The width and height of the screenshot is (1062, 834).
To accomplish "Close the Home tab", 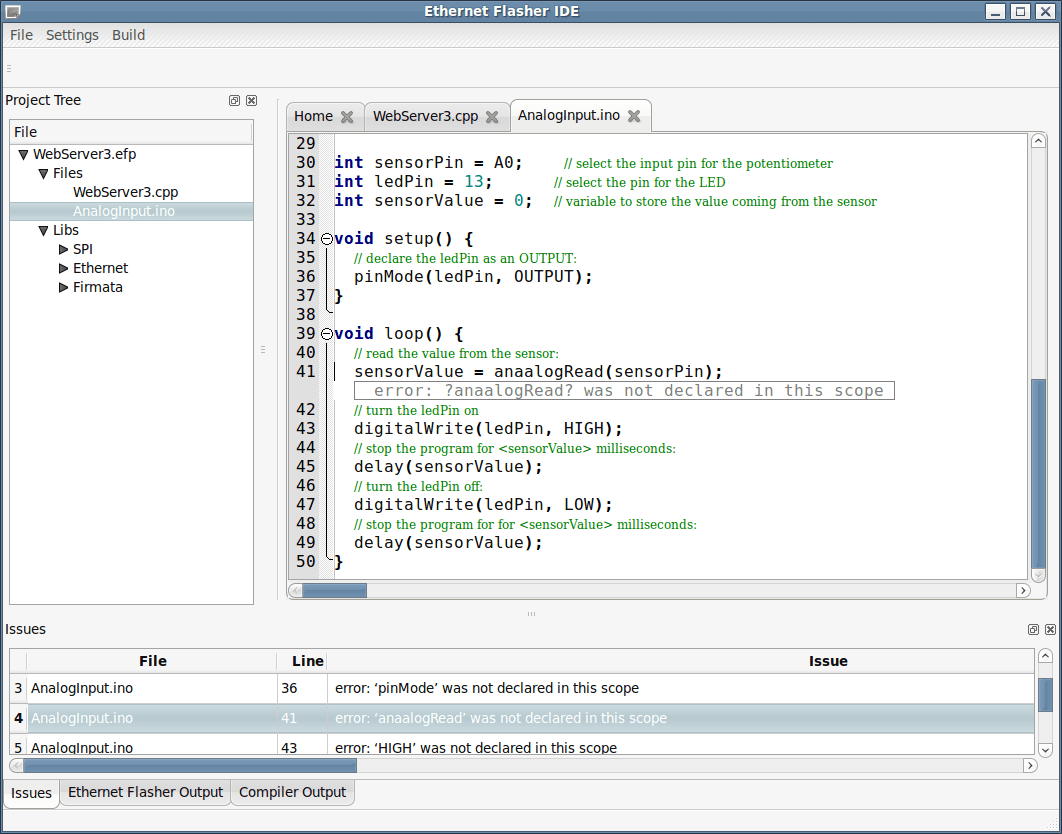I will coord(349,116).
